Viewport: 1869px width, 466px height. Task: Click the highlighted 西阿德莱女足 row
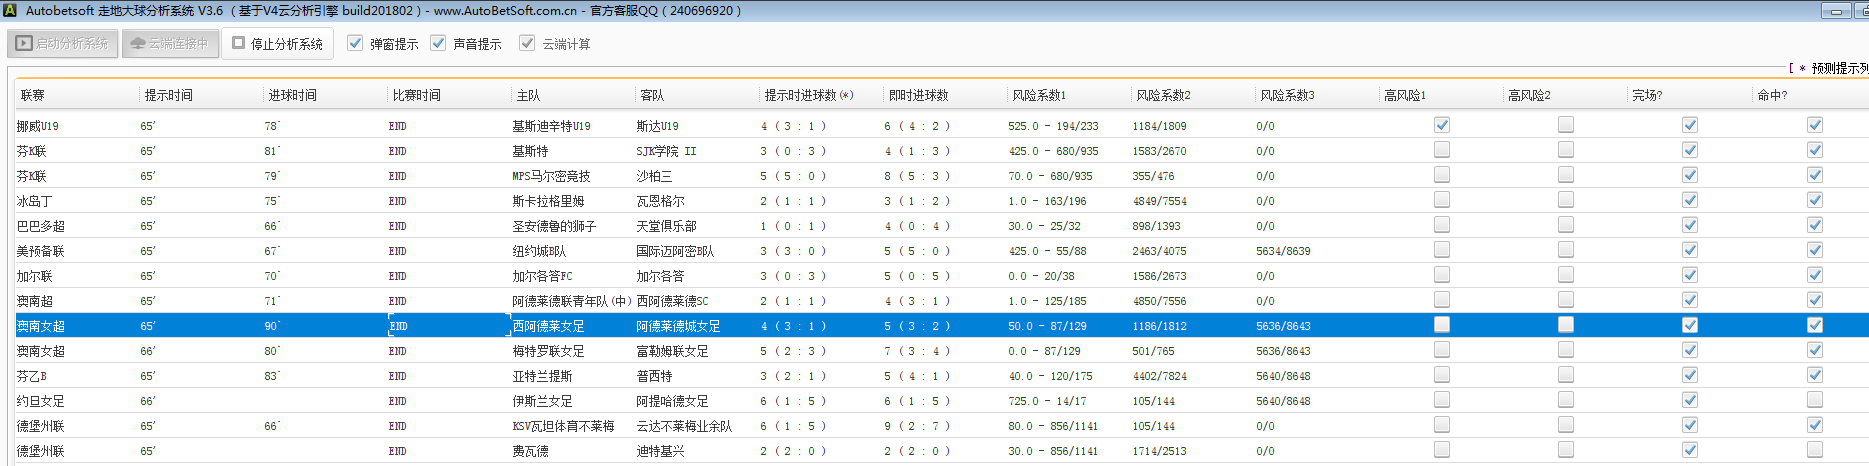548,326
